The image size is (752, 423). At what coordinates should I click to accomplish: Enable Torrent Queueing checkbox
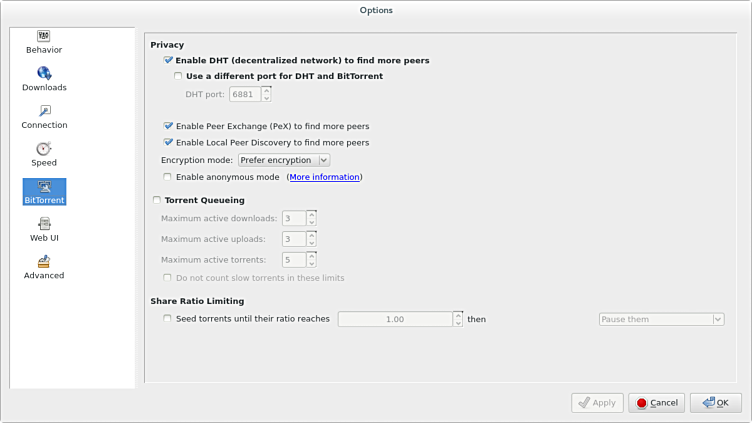[156, 200]
